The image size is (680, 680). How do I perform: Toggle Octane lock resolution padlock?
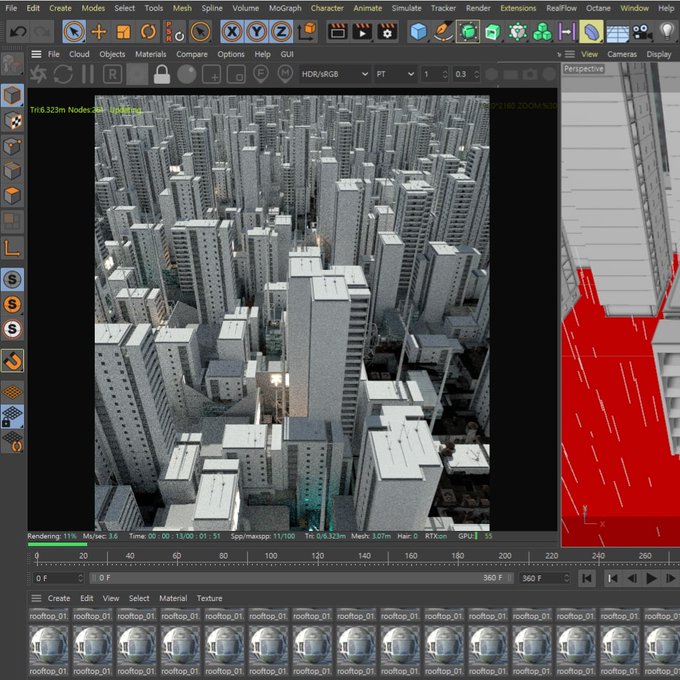[x=162, y=74]
